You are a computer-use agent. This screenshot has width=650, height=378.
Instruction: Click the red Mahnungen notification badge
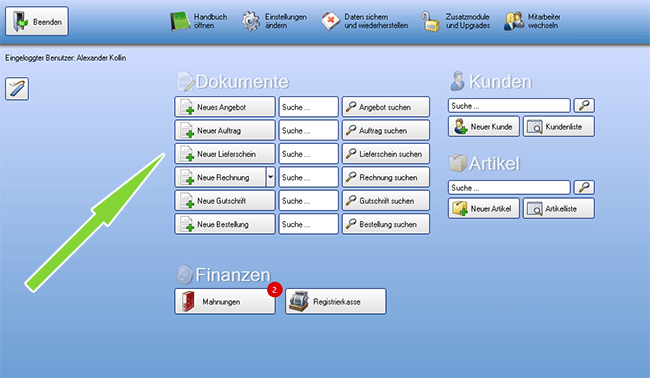(x=274, y=290)
